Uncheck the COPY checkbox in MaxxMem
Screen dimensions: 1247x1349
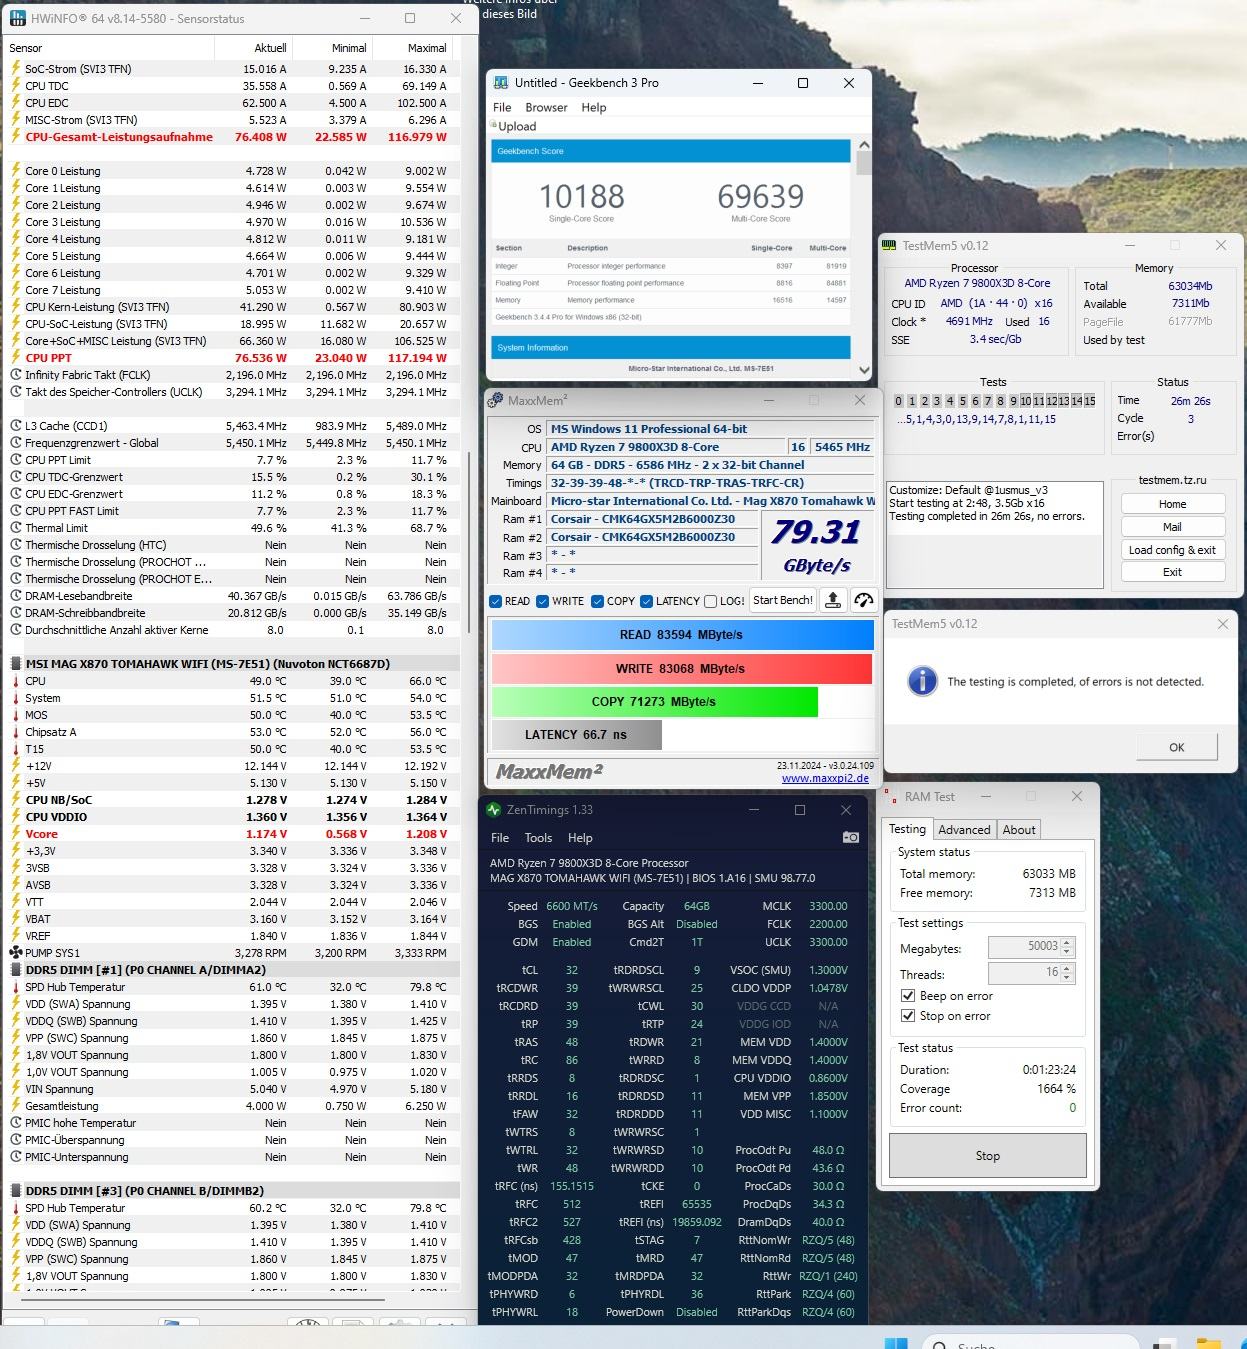click(597, 601)
